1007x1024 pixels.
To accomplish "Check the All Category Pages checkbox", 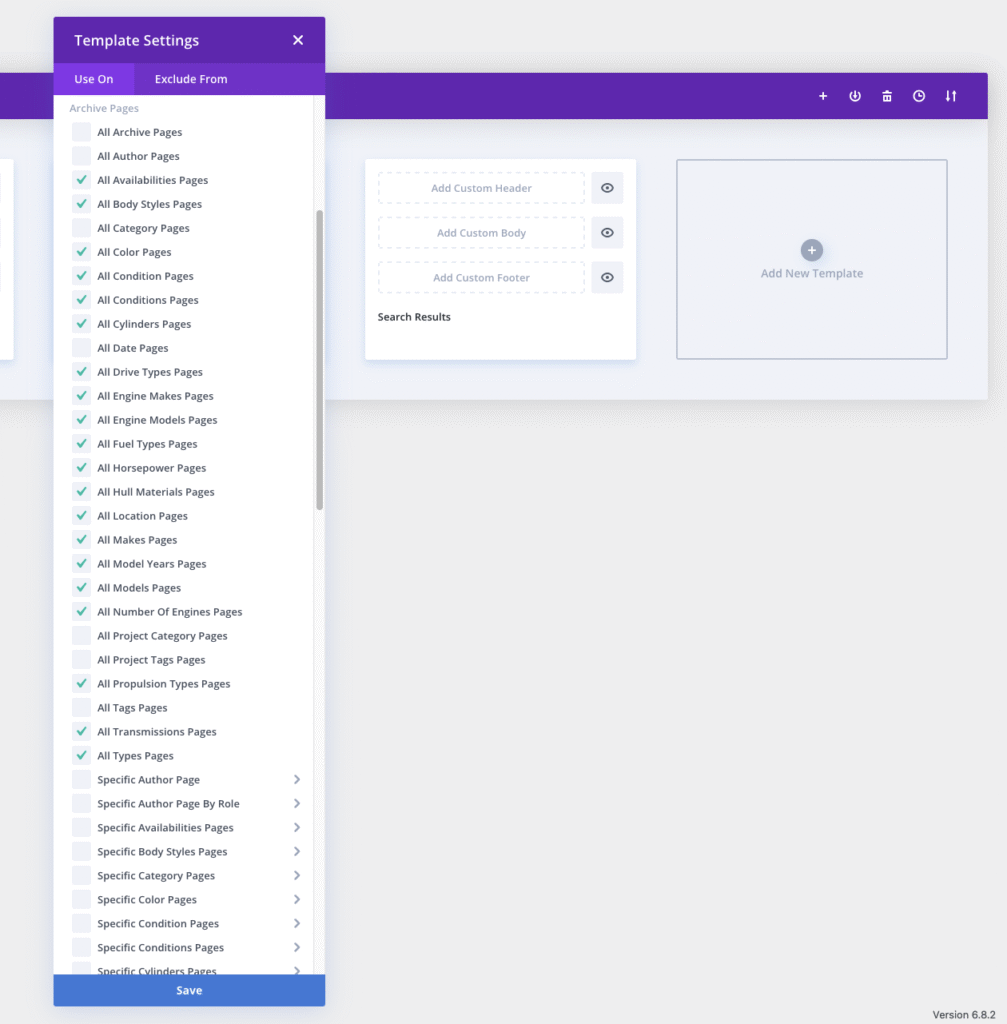I will coord(82,228).
